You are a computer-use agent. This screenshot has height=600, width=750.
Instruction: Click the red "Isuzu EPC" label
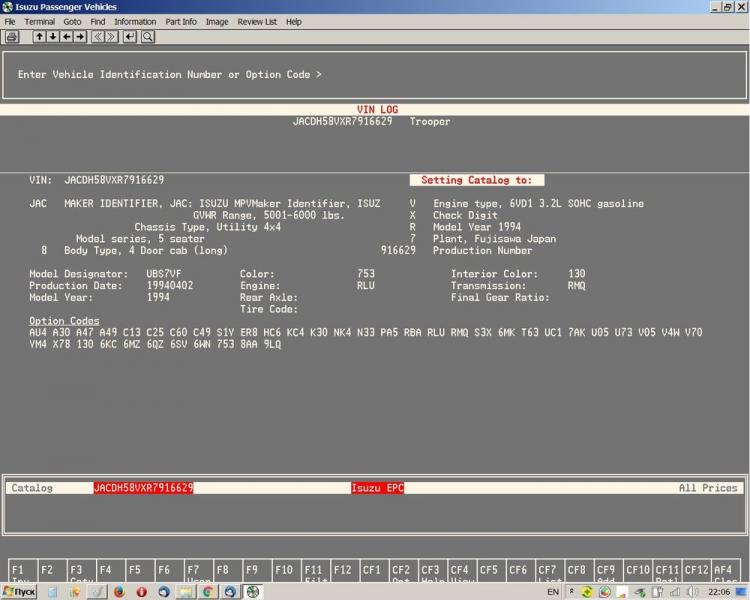tap(377, 488)
